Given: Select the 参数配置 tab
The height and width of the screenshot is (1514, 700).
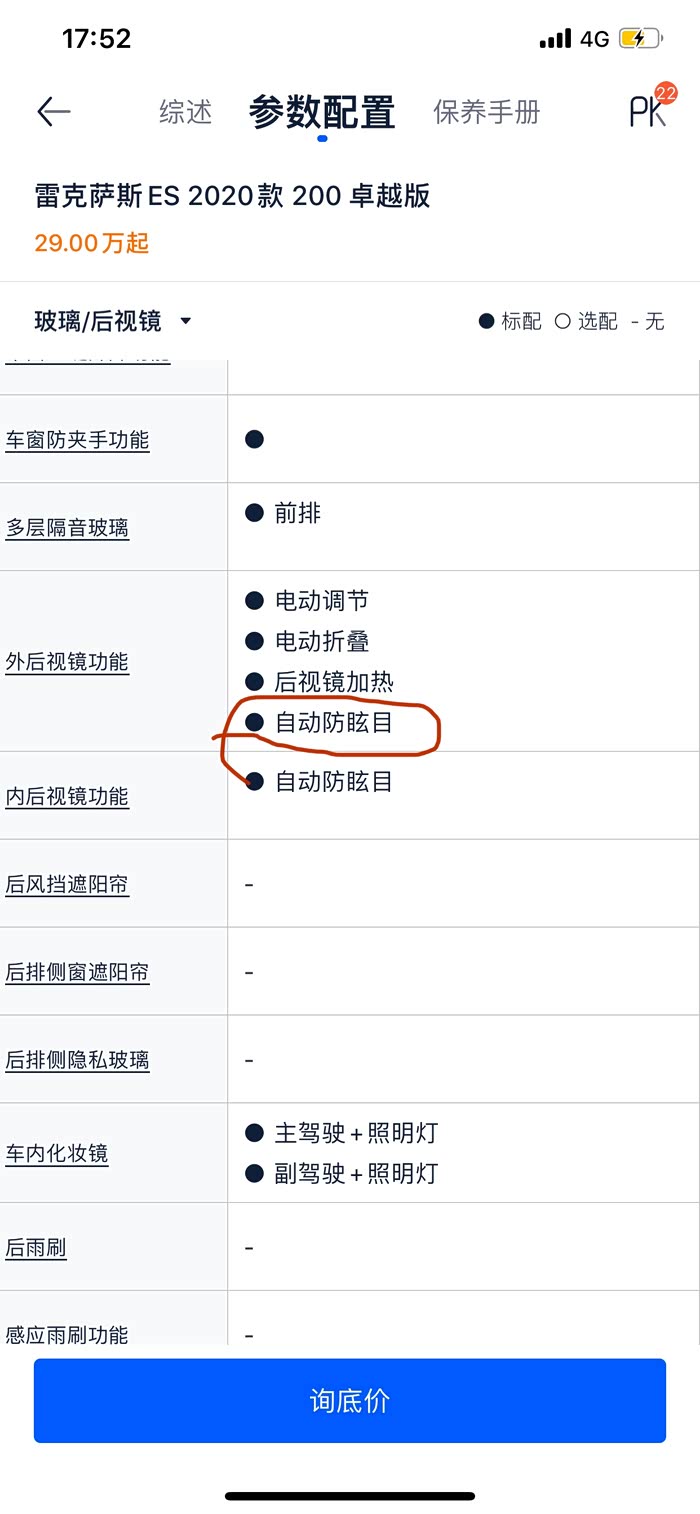Looking at the screenshot, I should 322,112.
